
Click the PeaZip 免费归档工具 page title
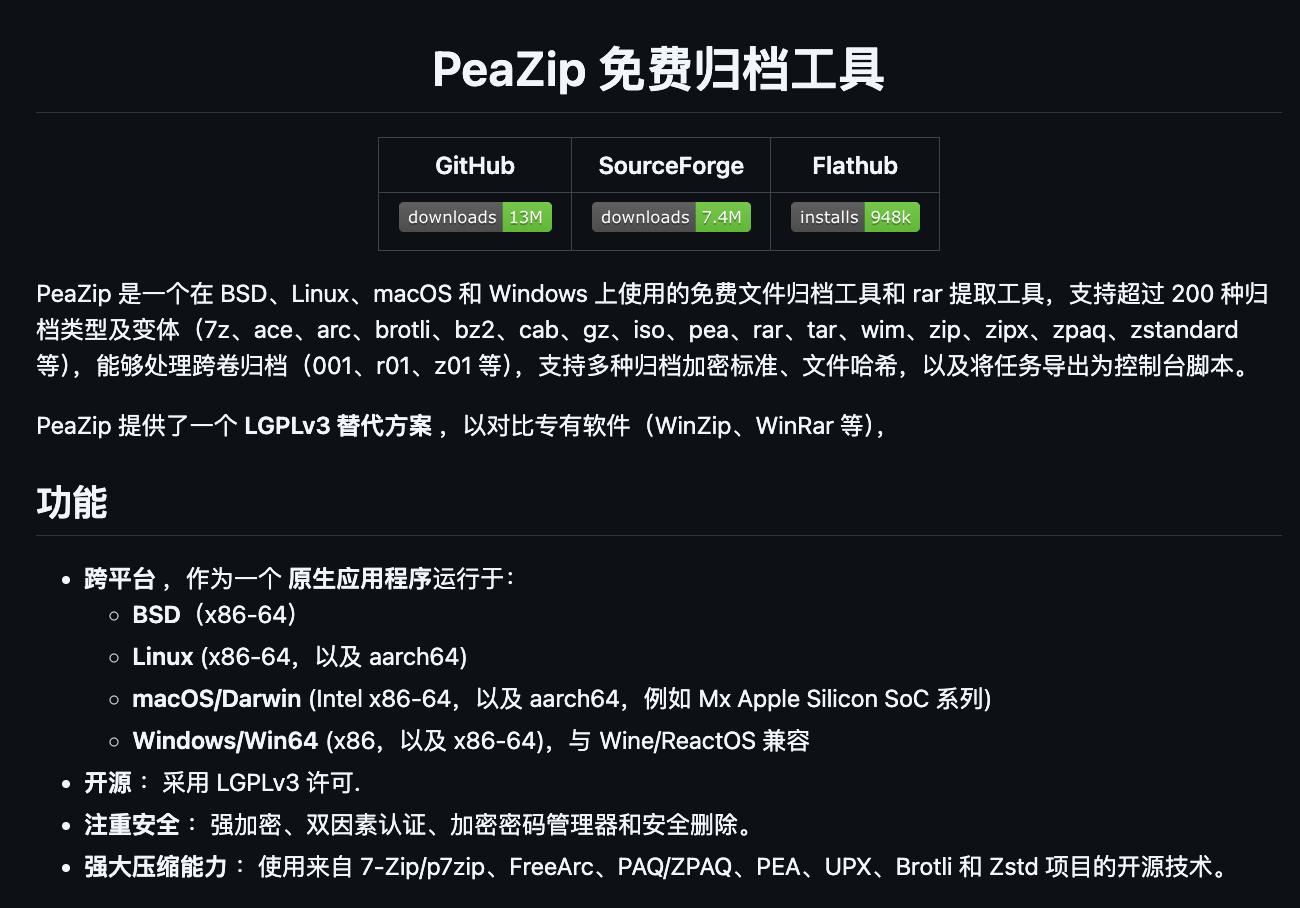coord(658,71)
